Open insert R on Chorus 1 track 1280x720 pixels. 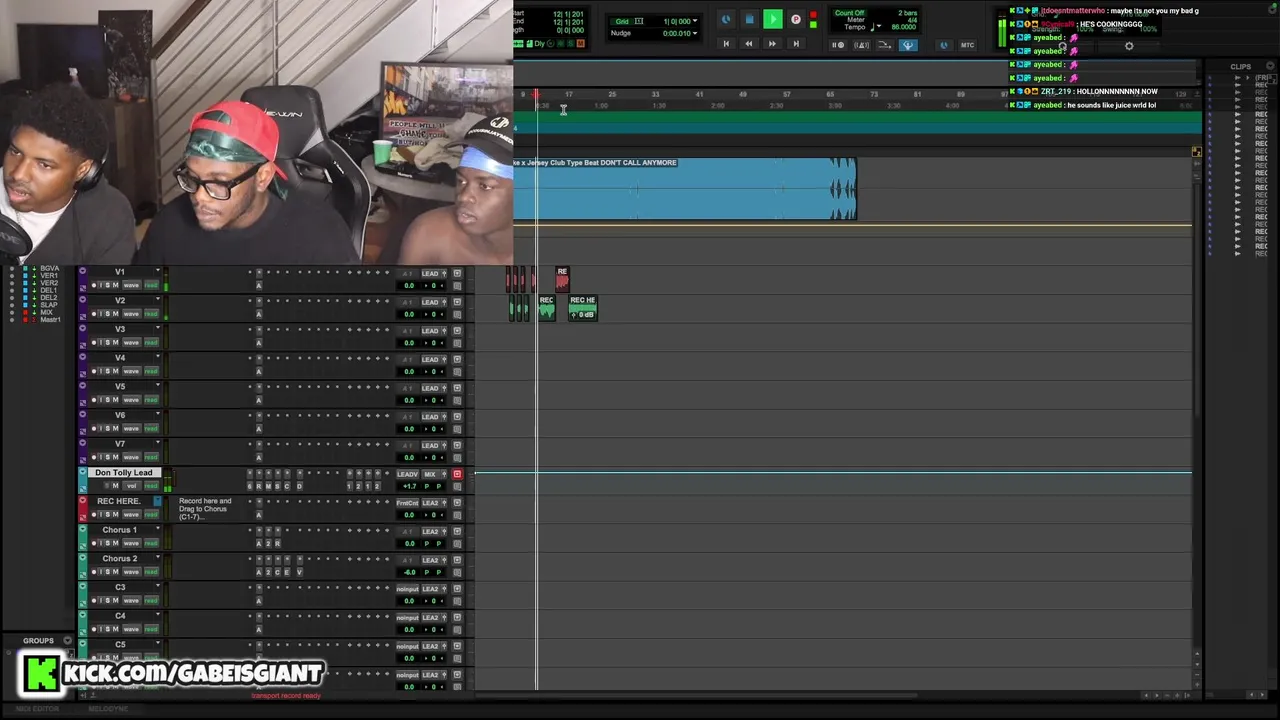[x=278, y=543]
